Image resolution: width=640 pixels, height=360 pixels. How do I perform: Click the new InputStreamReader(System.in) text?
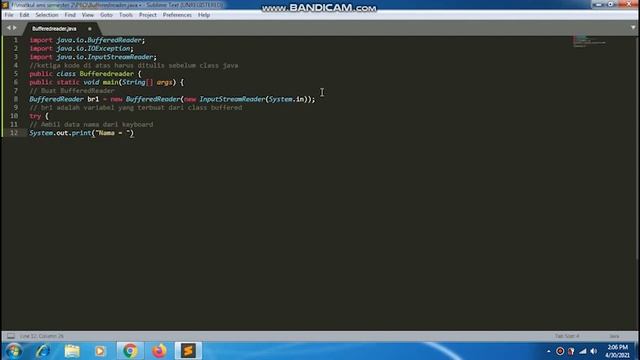pyautogui.click(x=246, y=99)
